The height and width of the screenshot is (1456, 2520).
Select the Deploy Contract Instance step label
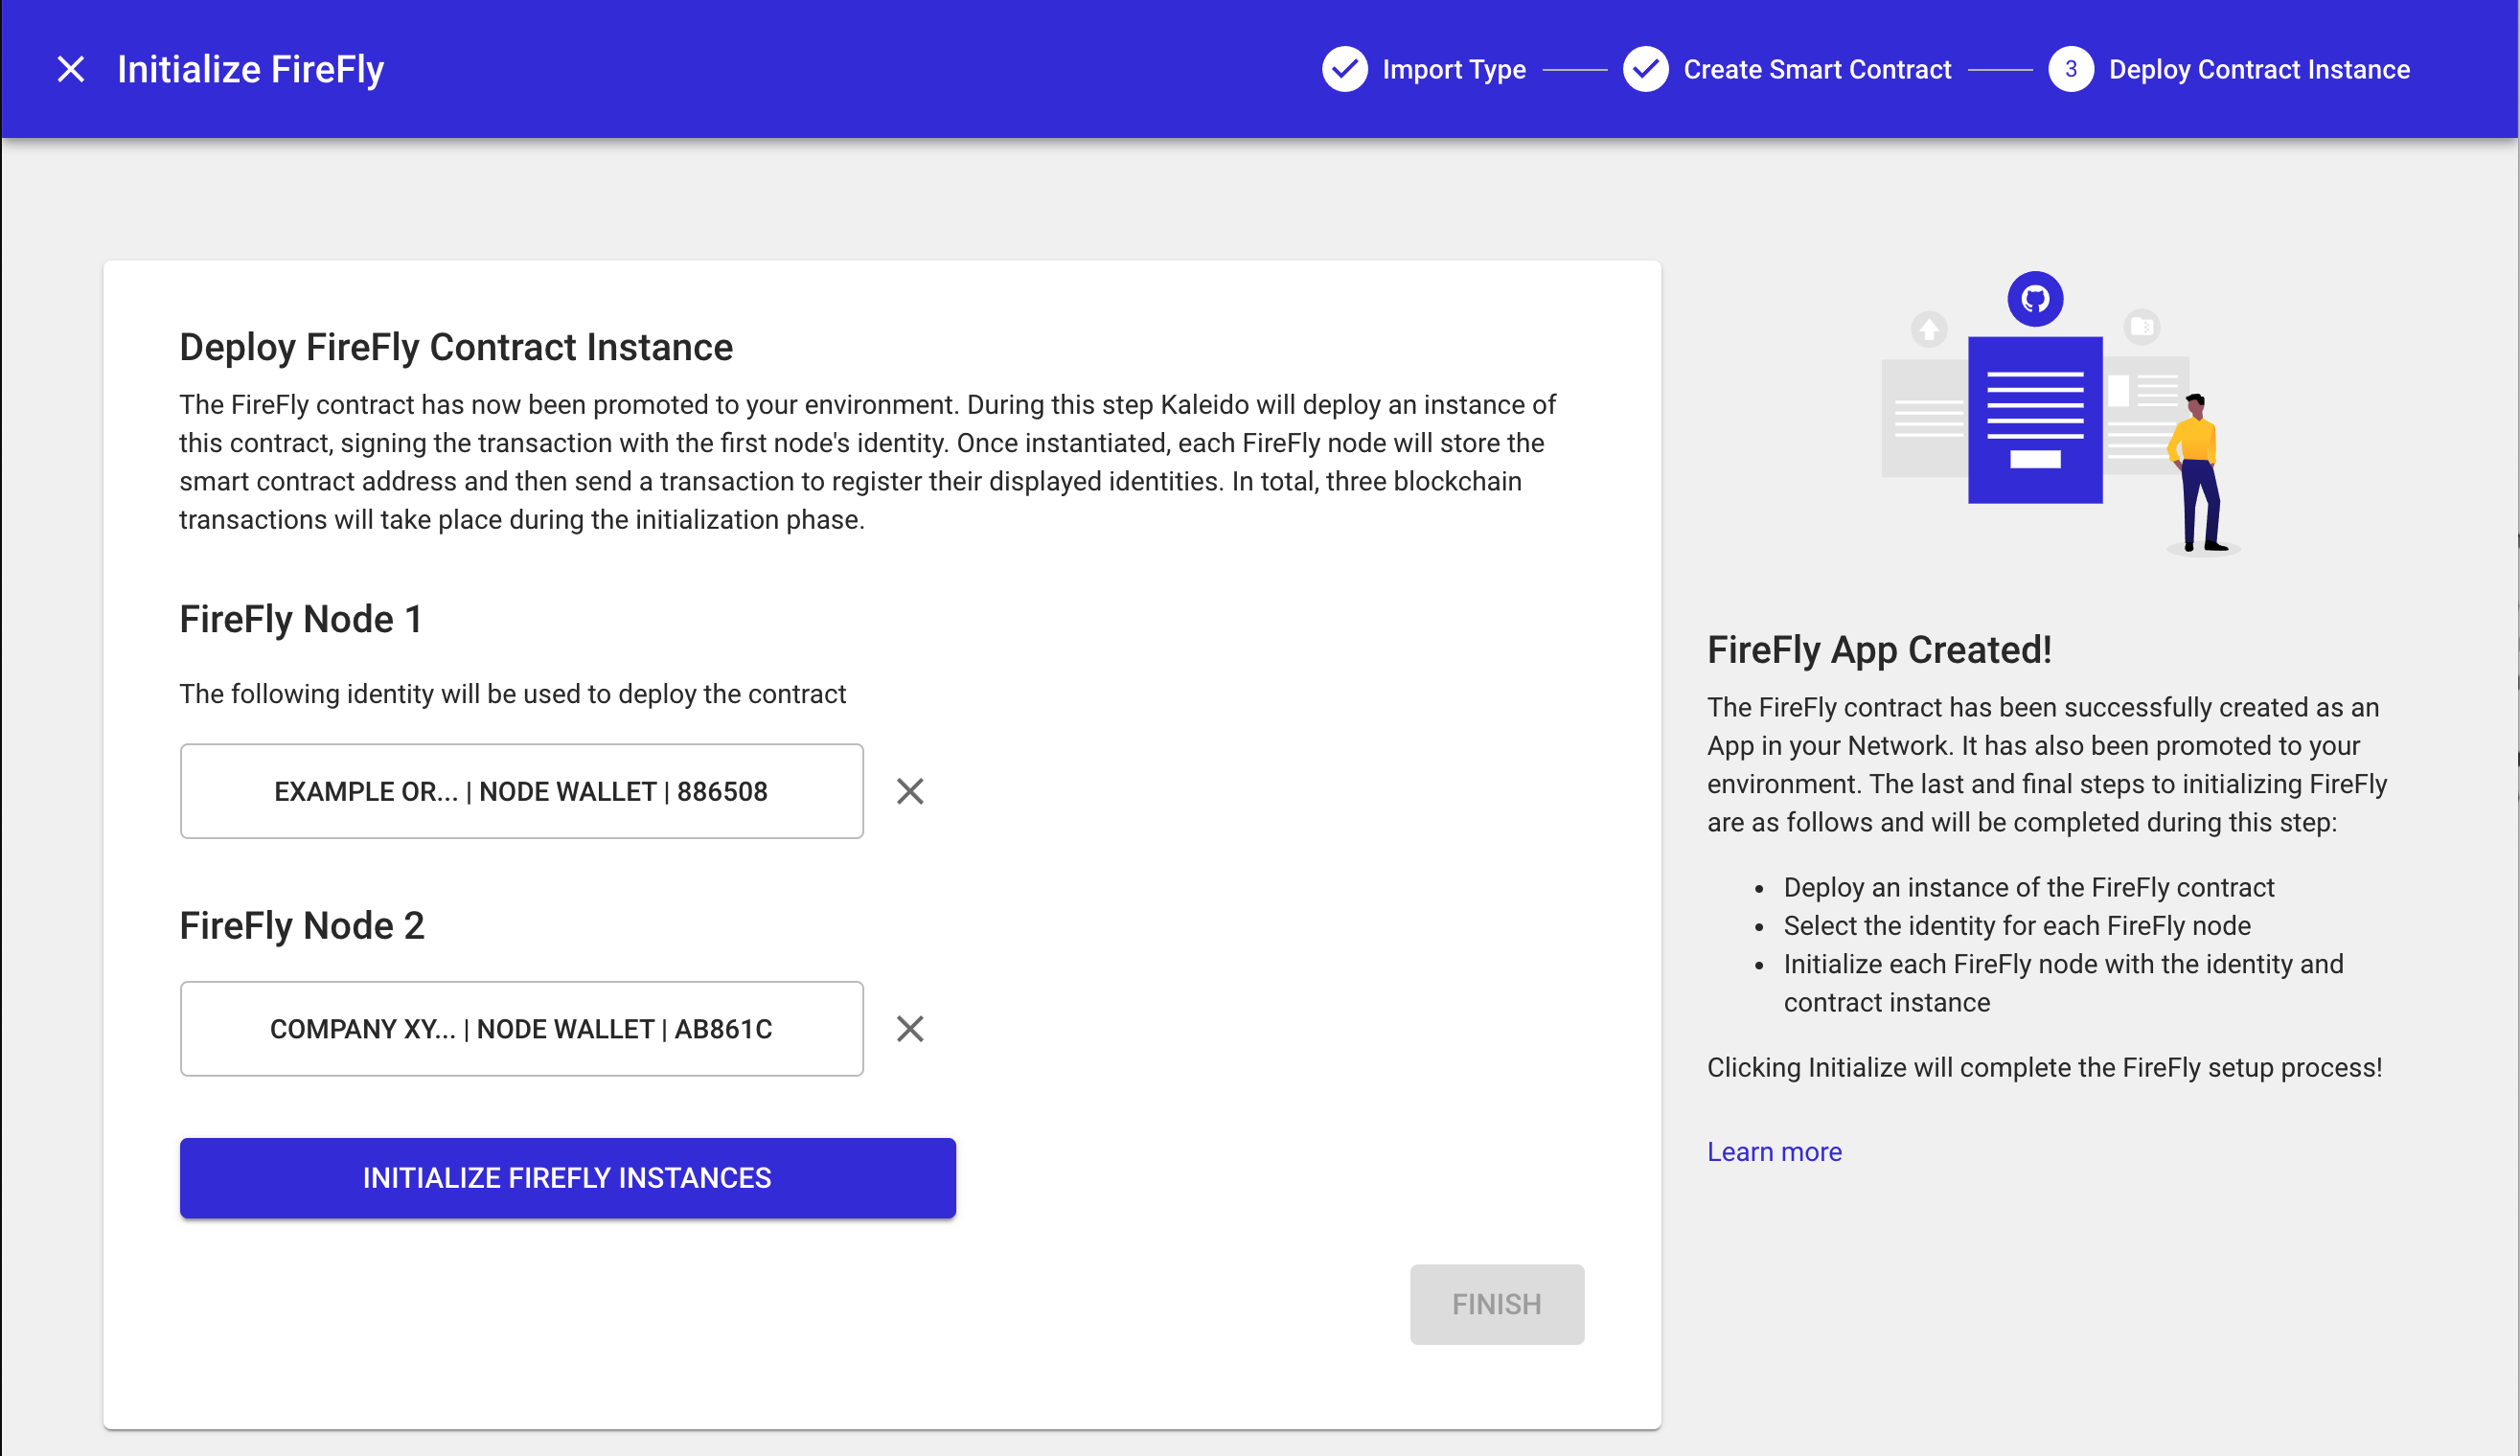coord(2259,69)
